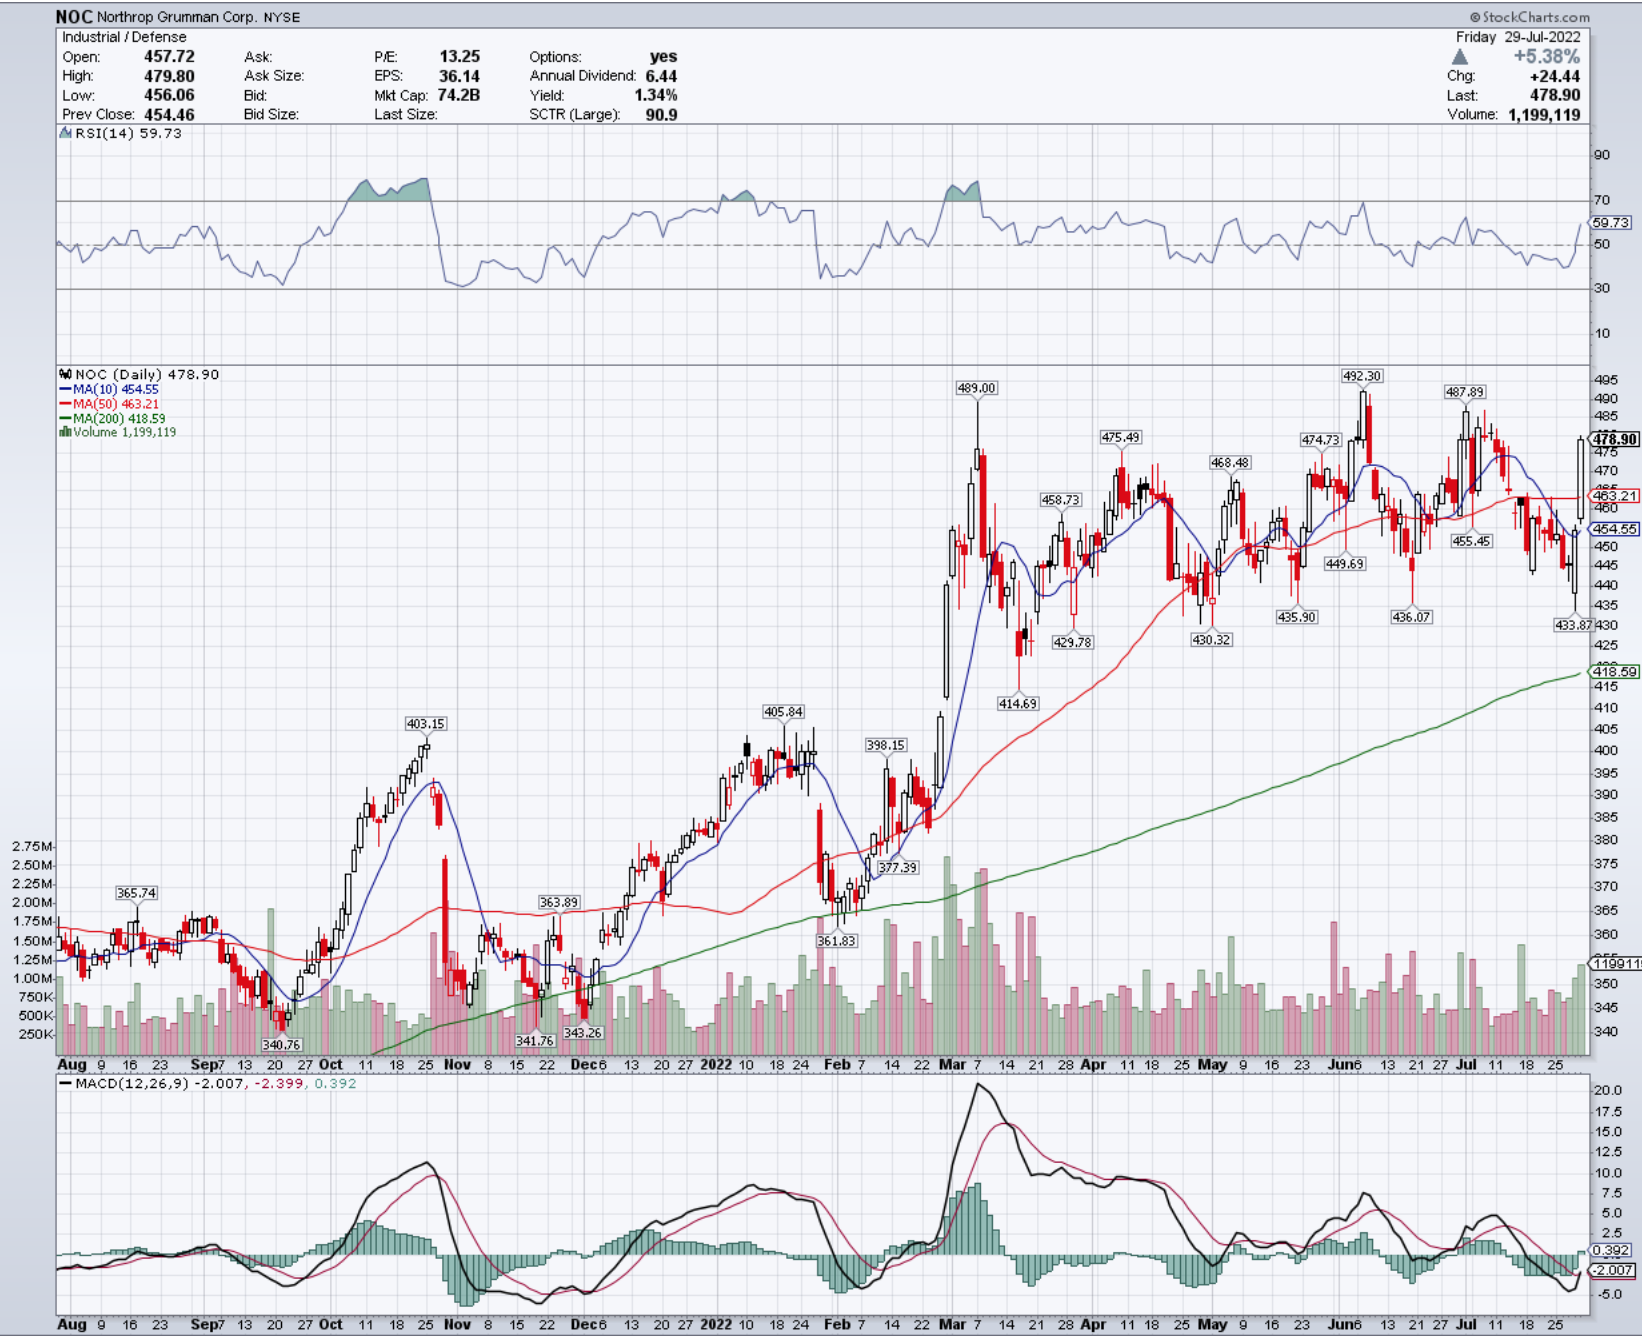Image resolution: width=1642 pixels, height=1336 pixels.
Task: Click the 489.00 March high annotation
Action: click(x=977, y=388)
